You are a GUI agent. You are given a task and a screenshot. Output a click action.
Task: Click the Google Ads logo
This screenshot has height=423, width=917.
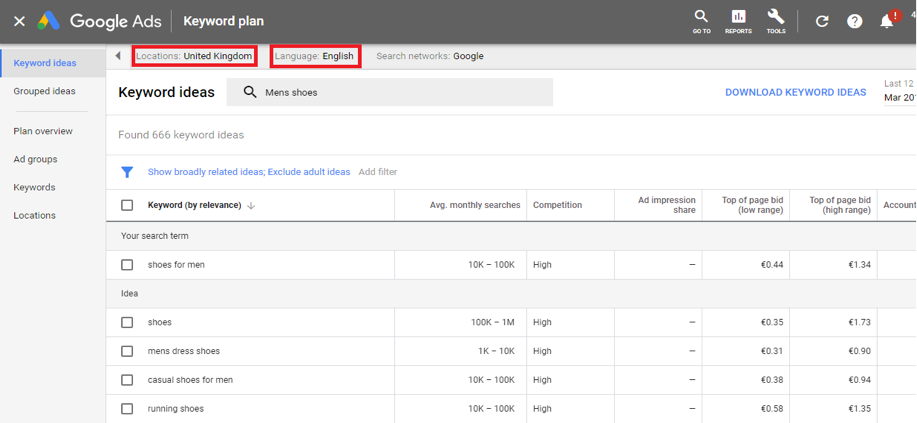tap(49, 22)
